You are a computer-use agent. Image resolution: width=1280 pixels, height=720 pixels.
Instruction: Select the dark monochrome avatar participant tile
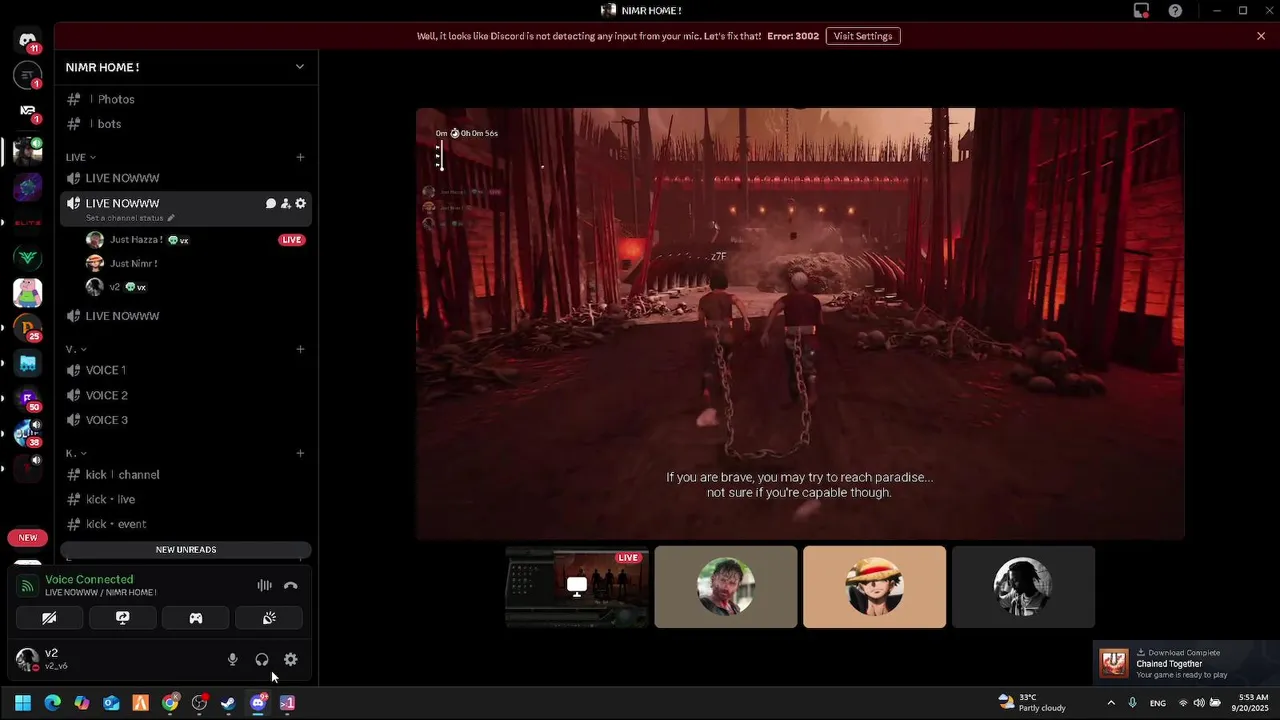[1023, 587]
